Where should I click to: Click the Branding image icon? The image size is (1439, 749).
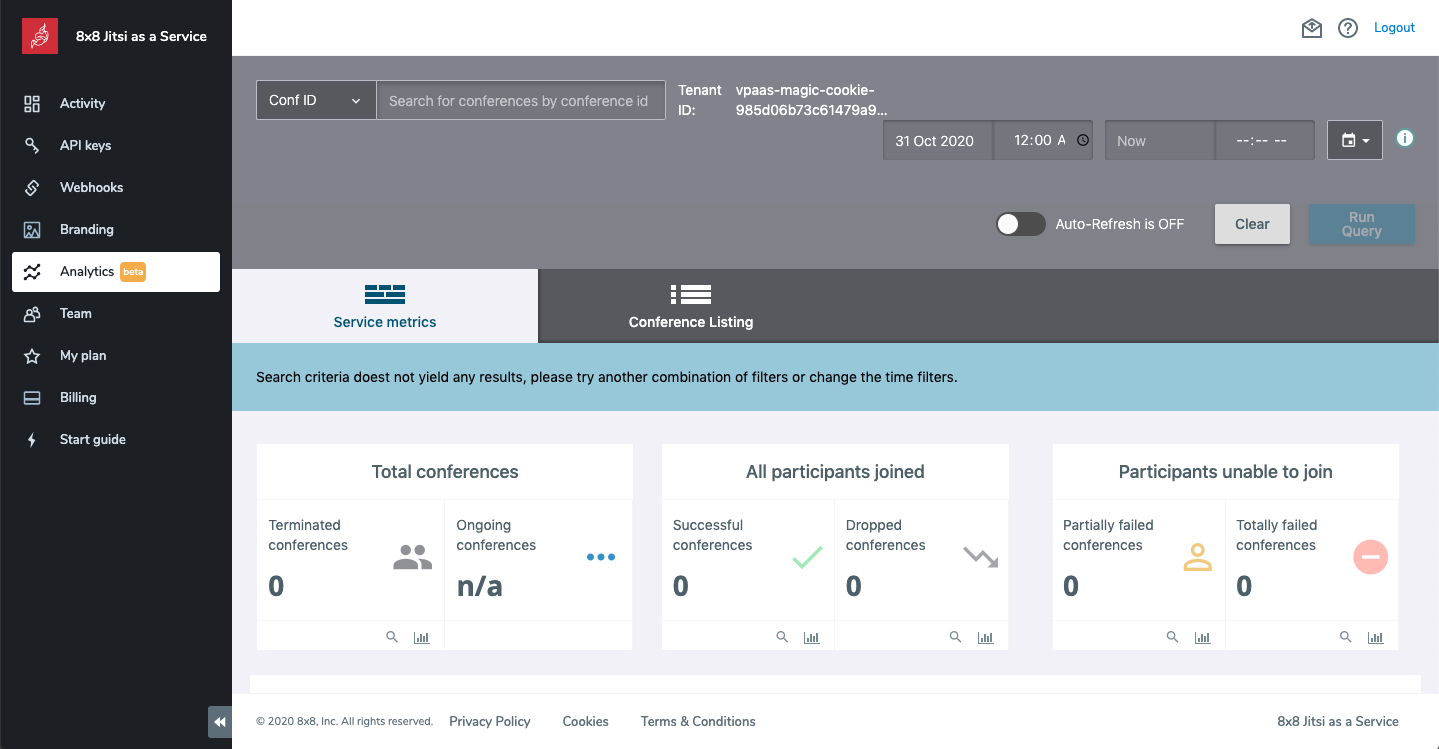[x=32, y=230]
